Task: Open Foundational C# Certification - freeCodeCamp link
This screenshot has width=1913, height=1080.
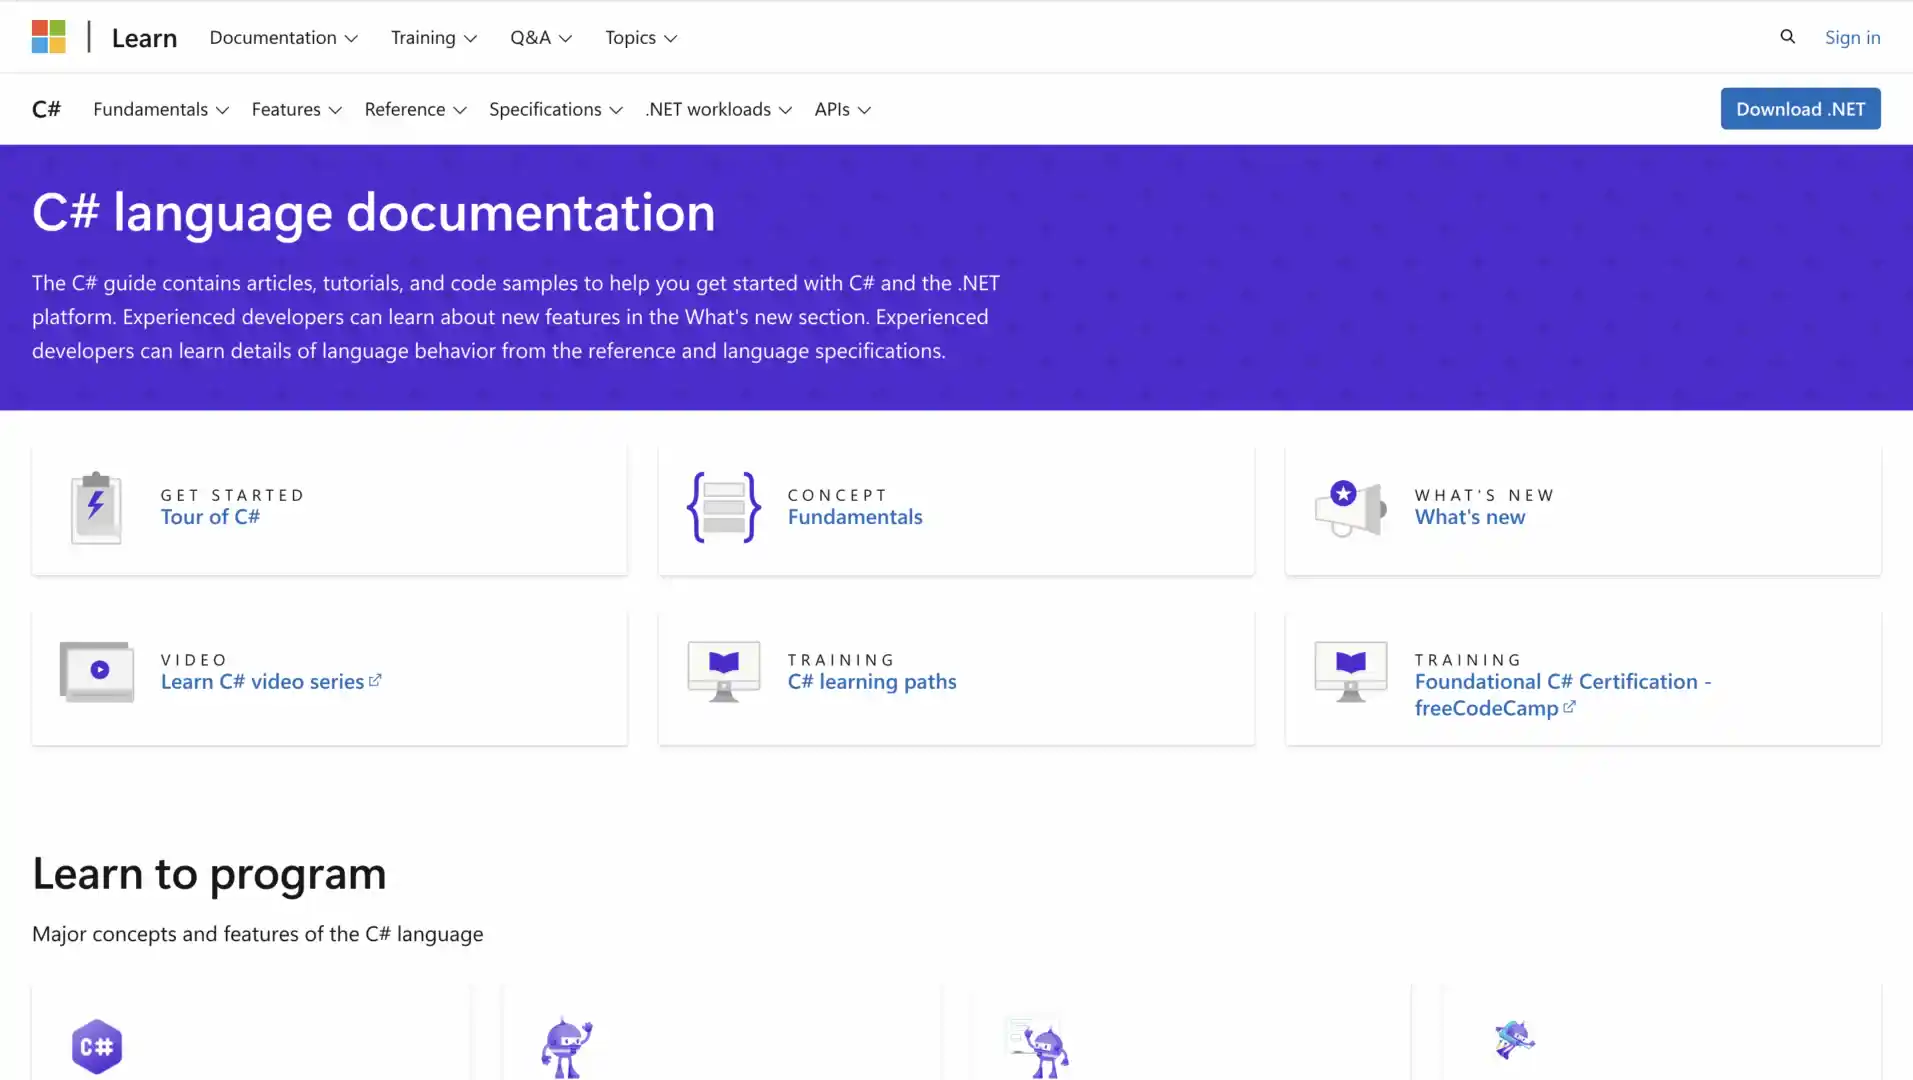Action: click(x=1563, y=694)
